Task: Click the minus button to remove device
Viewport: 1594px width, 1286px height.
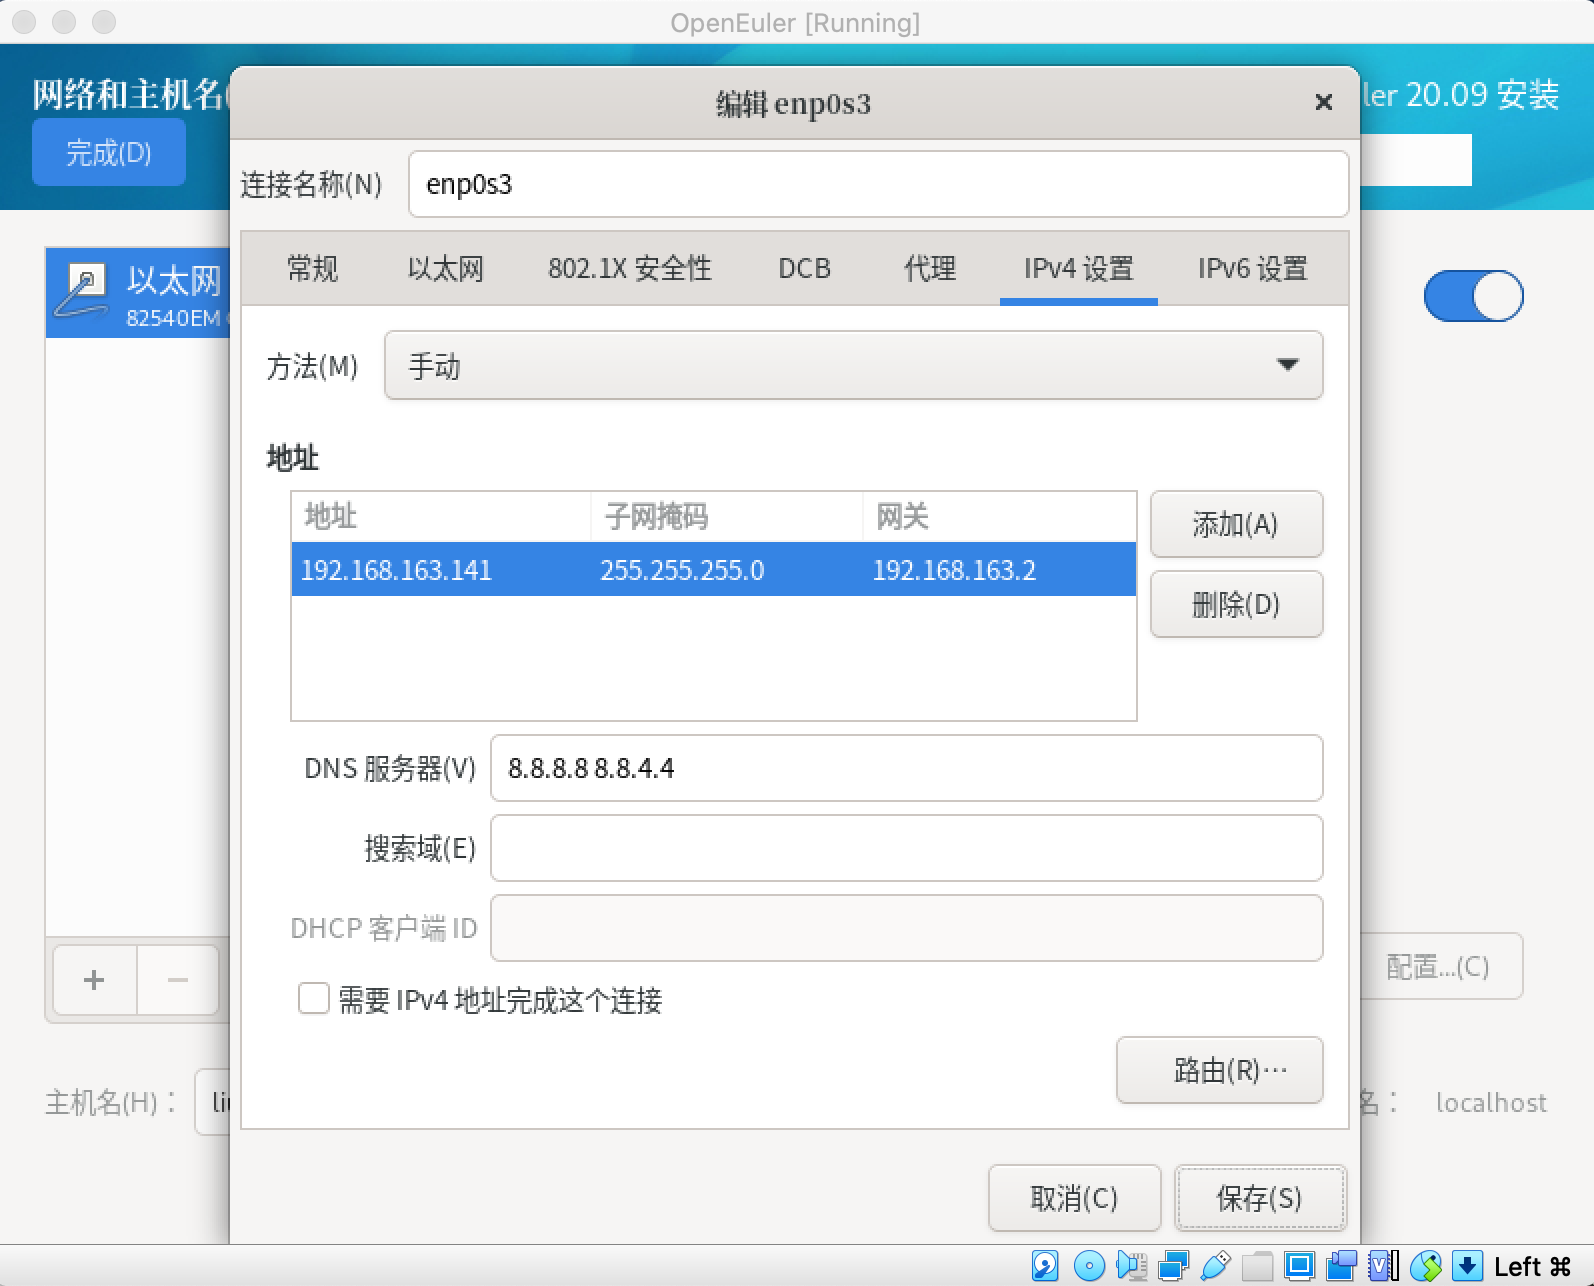Action: tap(178, 980)
